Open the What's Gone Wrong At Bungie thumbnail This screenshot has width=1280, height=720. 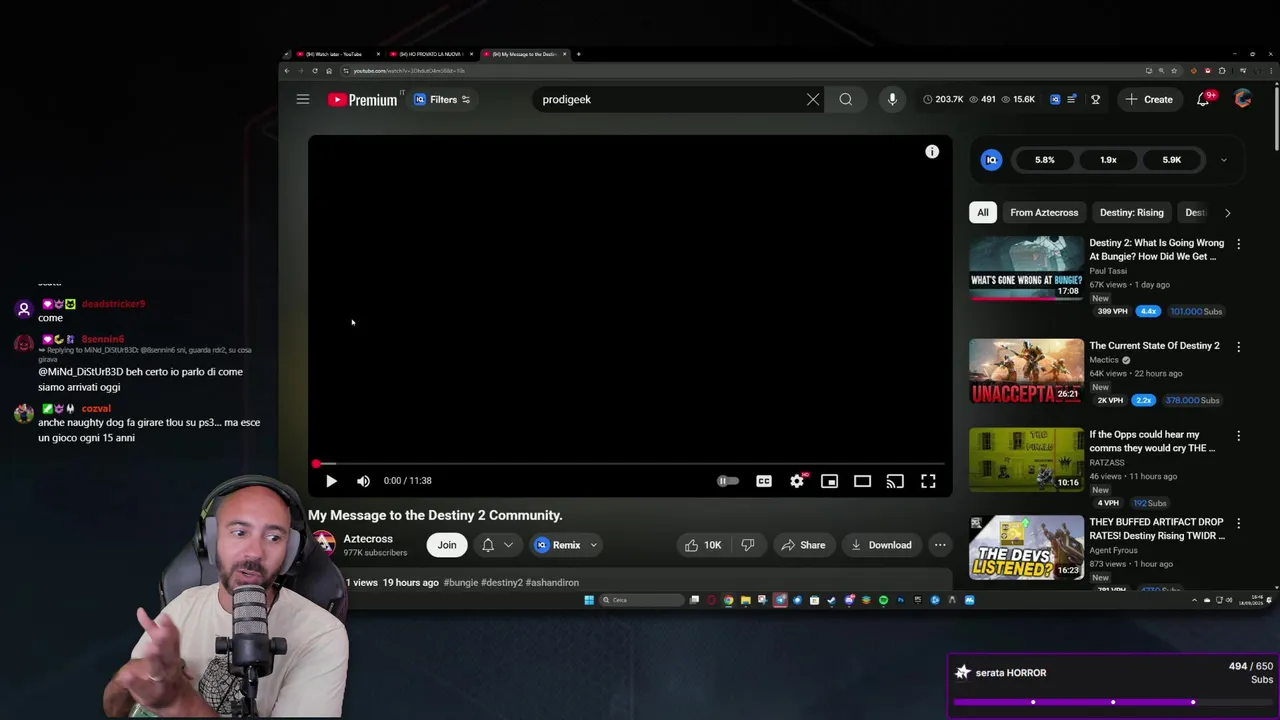tap(1026, 268)
